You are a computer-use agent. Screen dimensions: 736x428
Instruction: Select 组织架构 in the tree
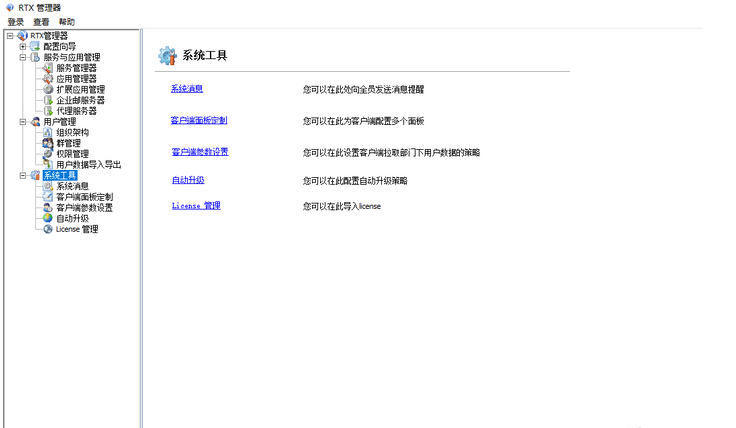[72, 132]
